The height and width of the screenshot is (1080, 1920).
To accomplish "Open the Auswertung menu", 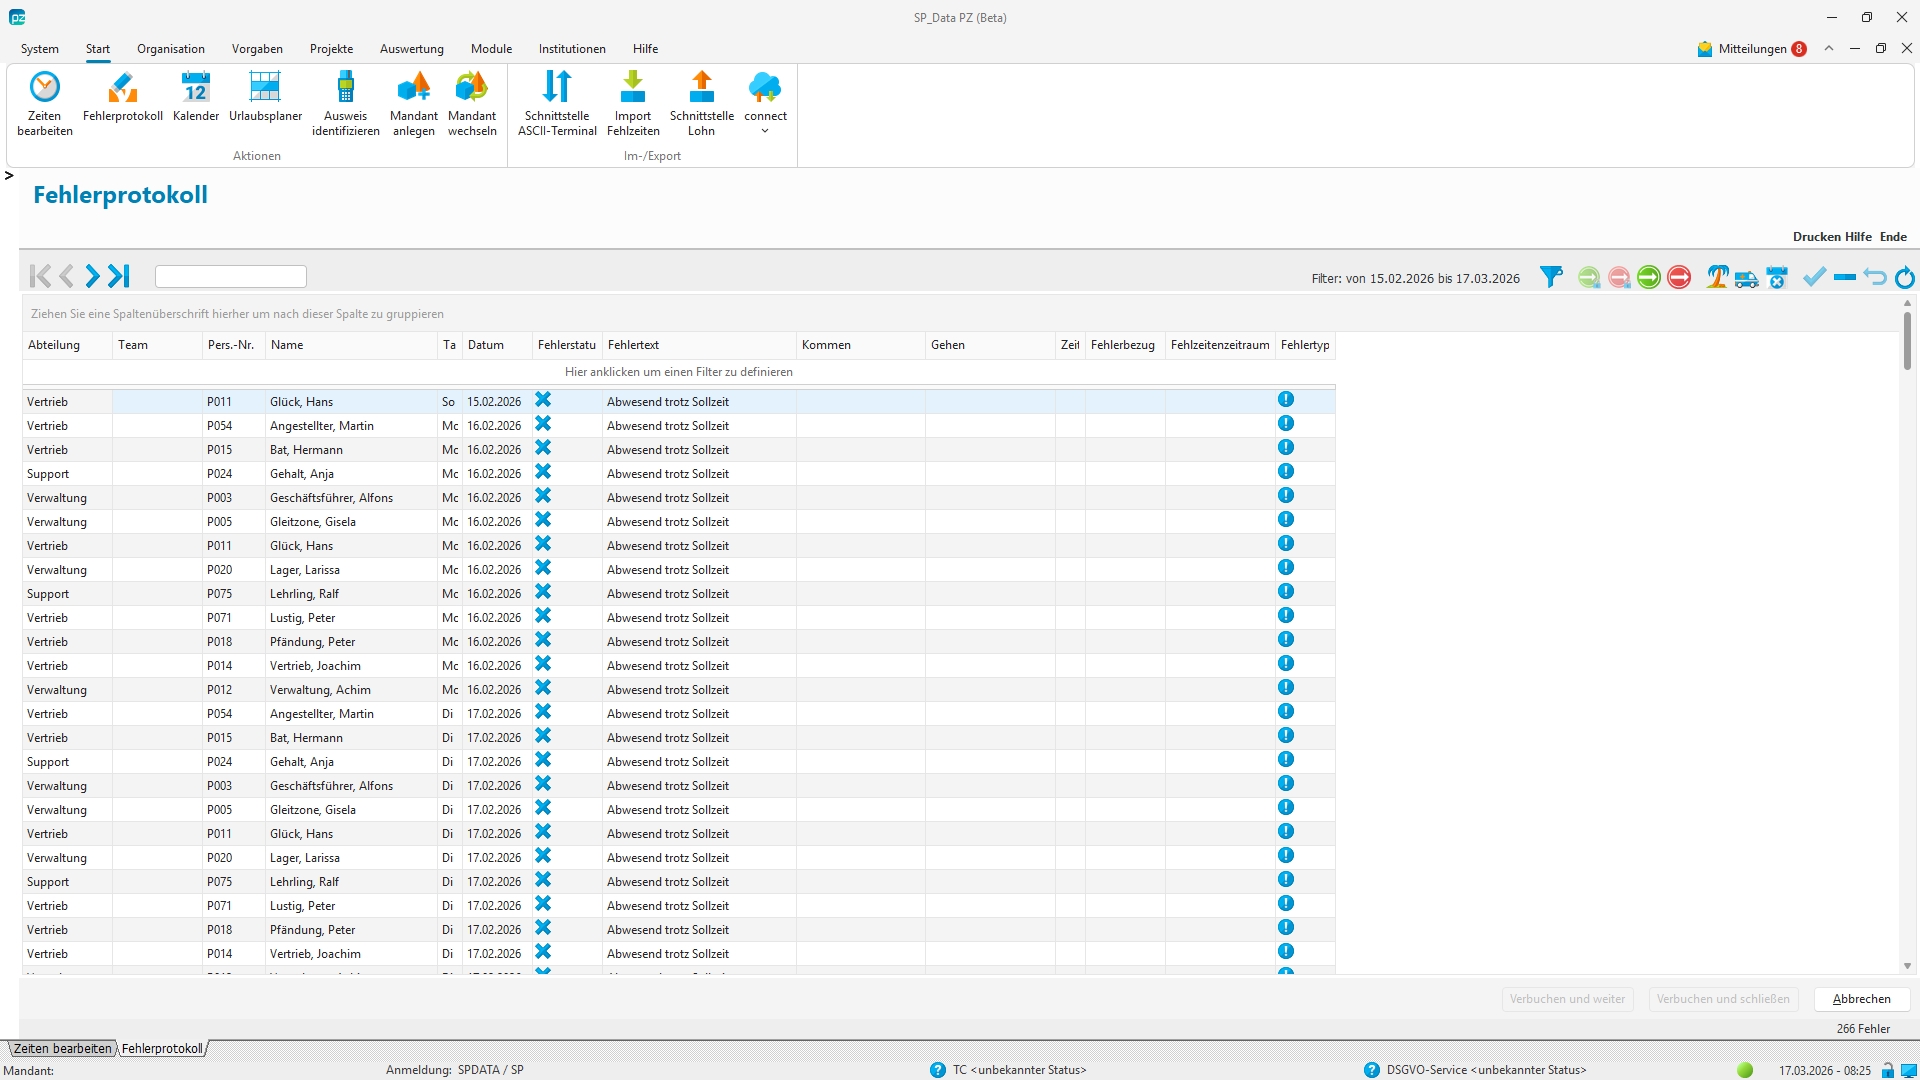I will [x=411, y=49].
